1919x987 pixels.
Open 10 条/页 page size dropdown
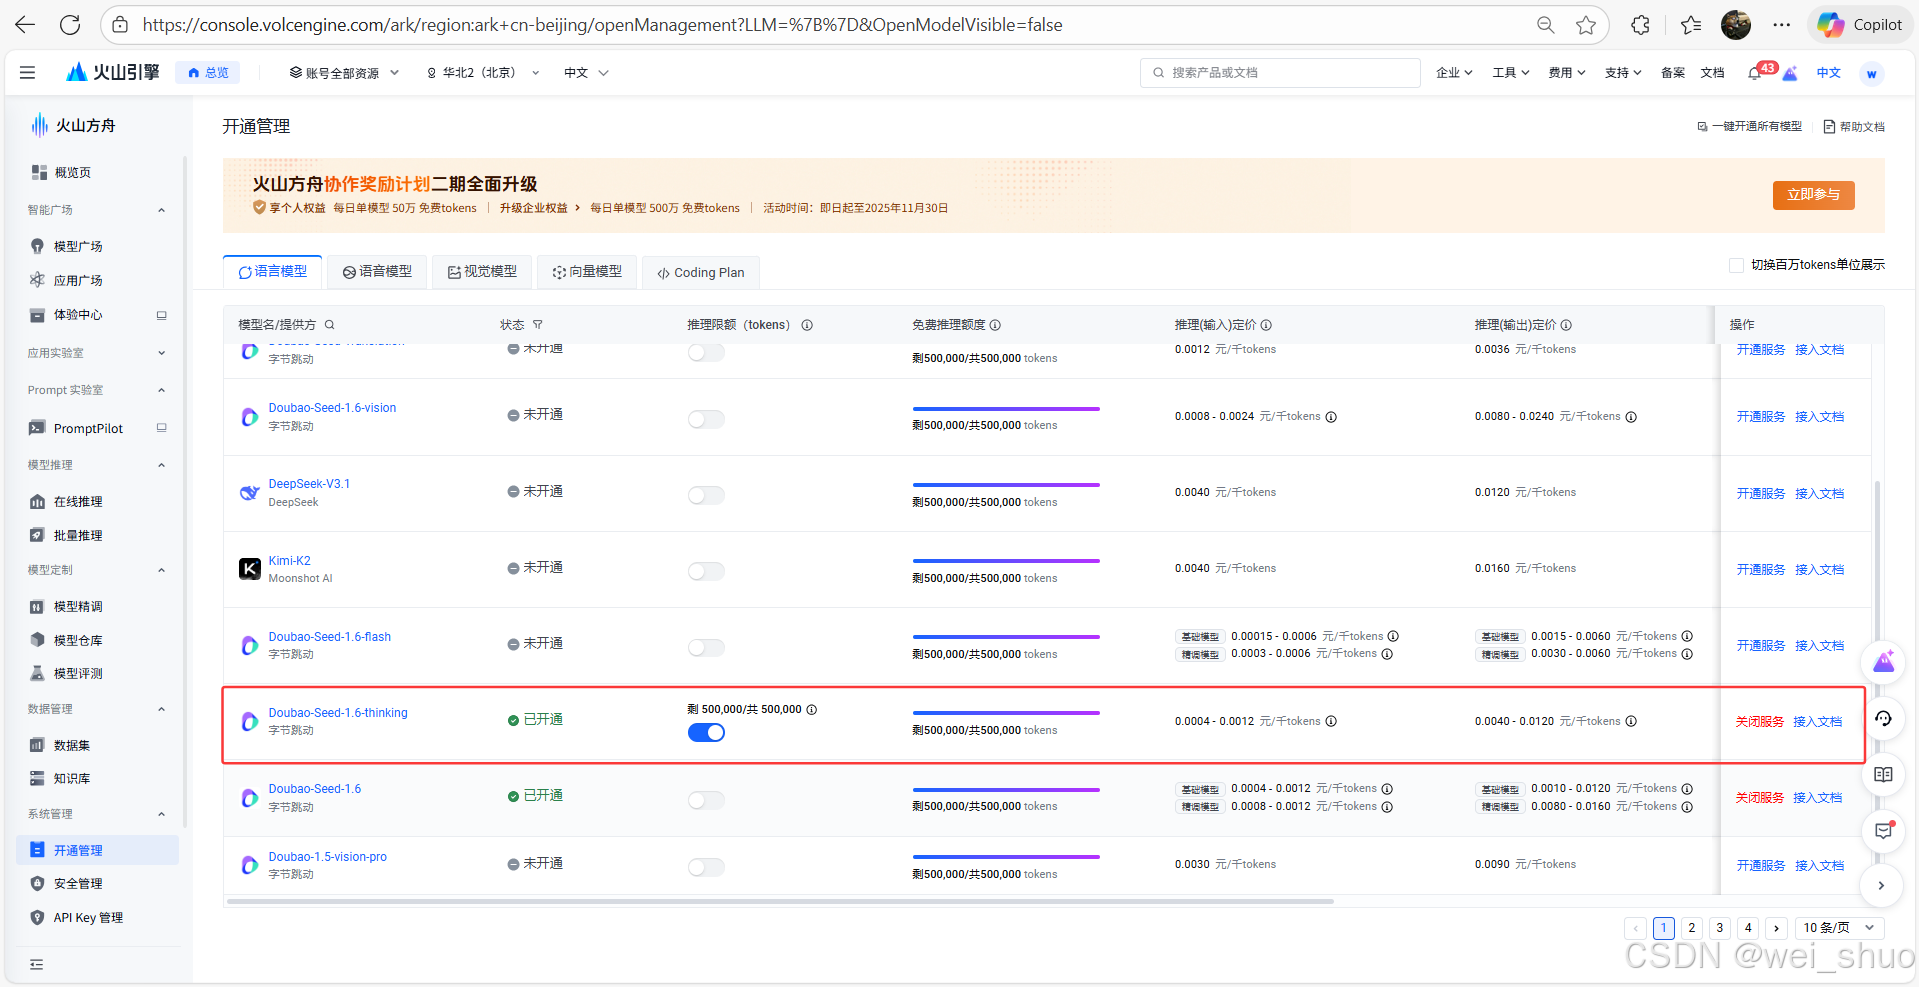pyautogui.click(x=1839, y=928)
